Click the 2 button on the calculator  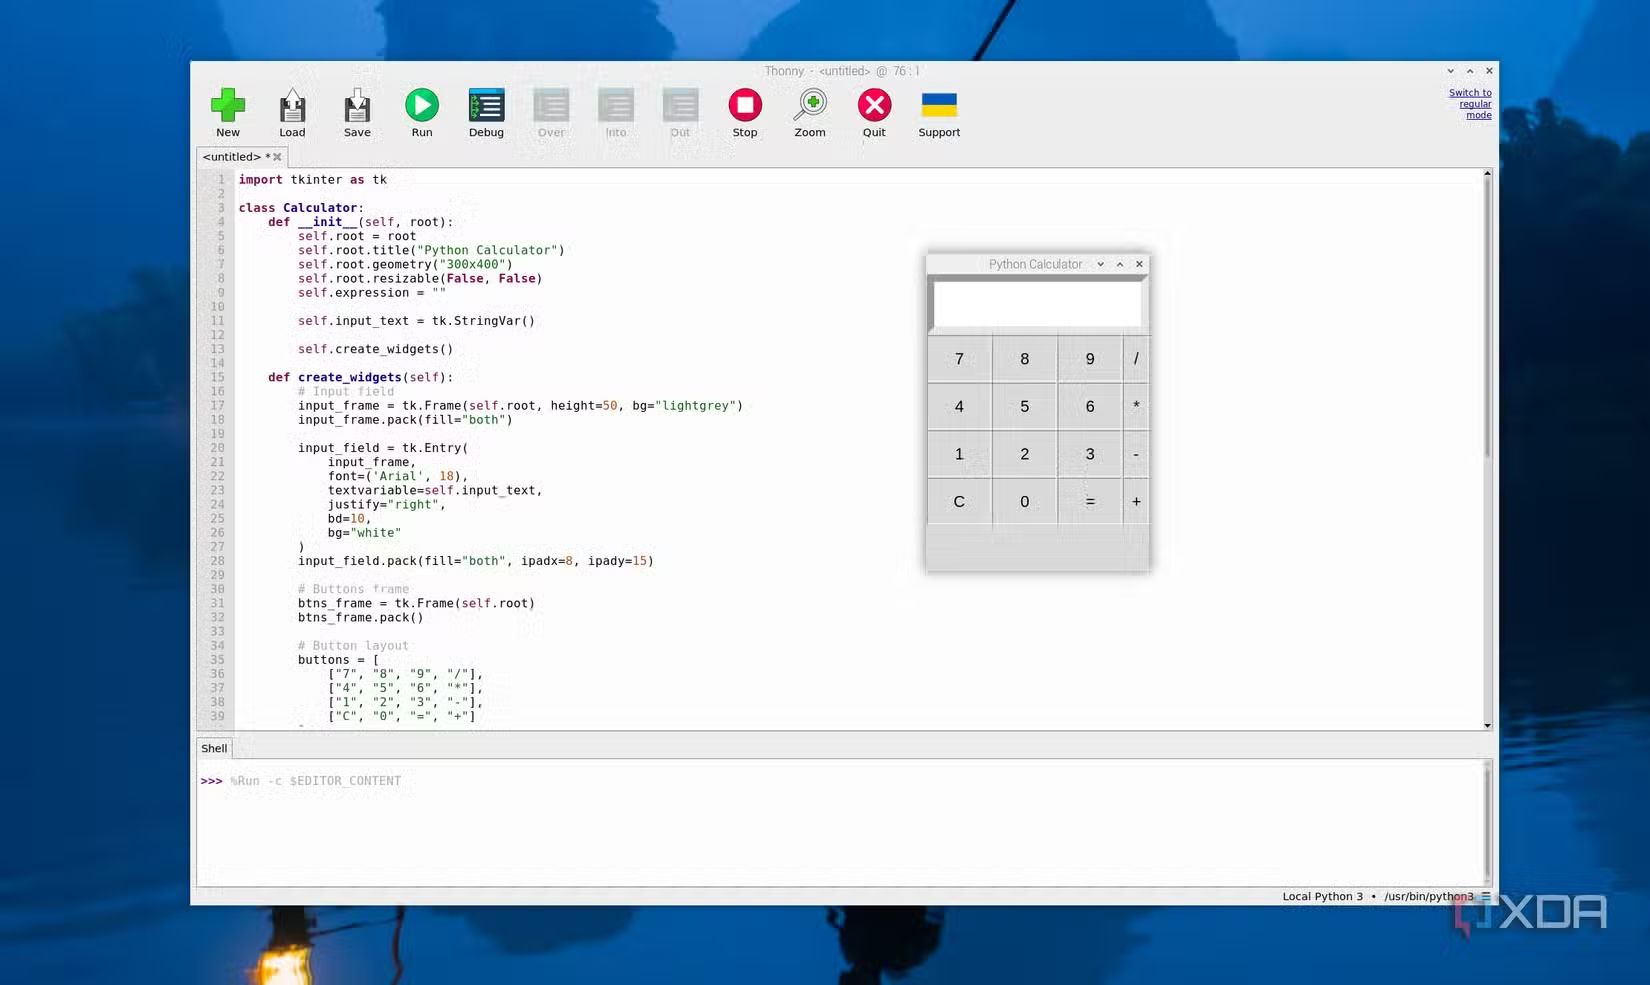[1024, 454]
